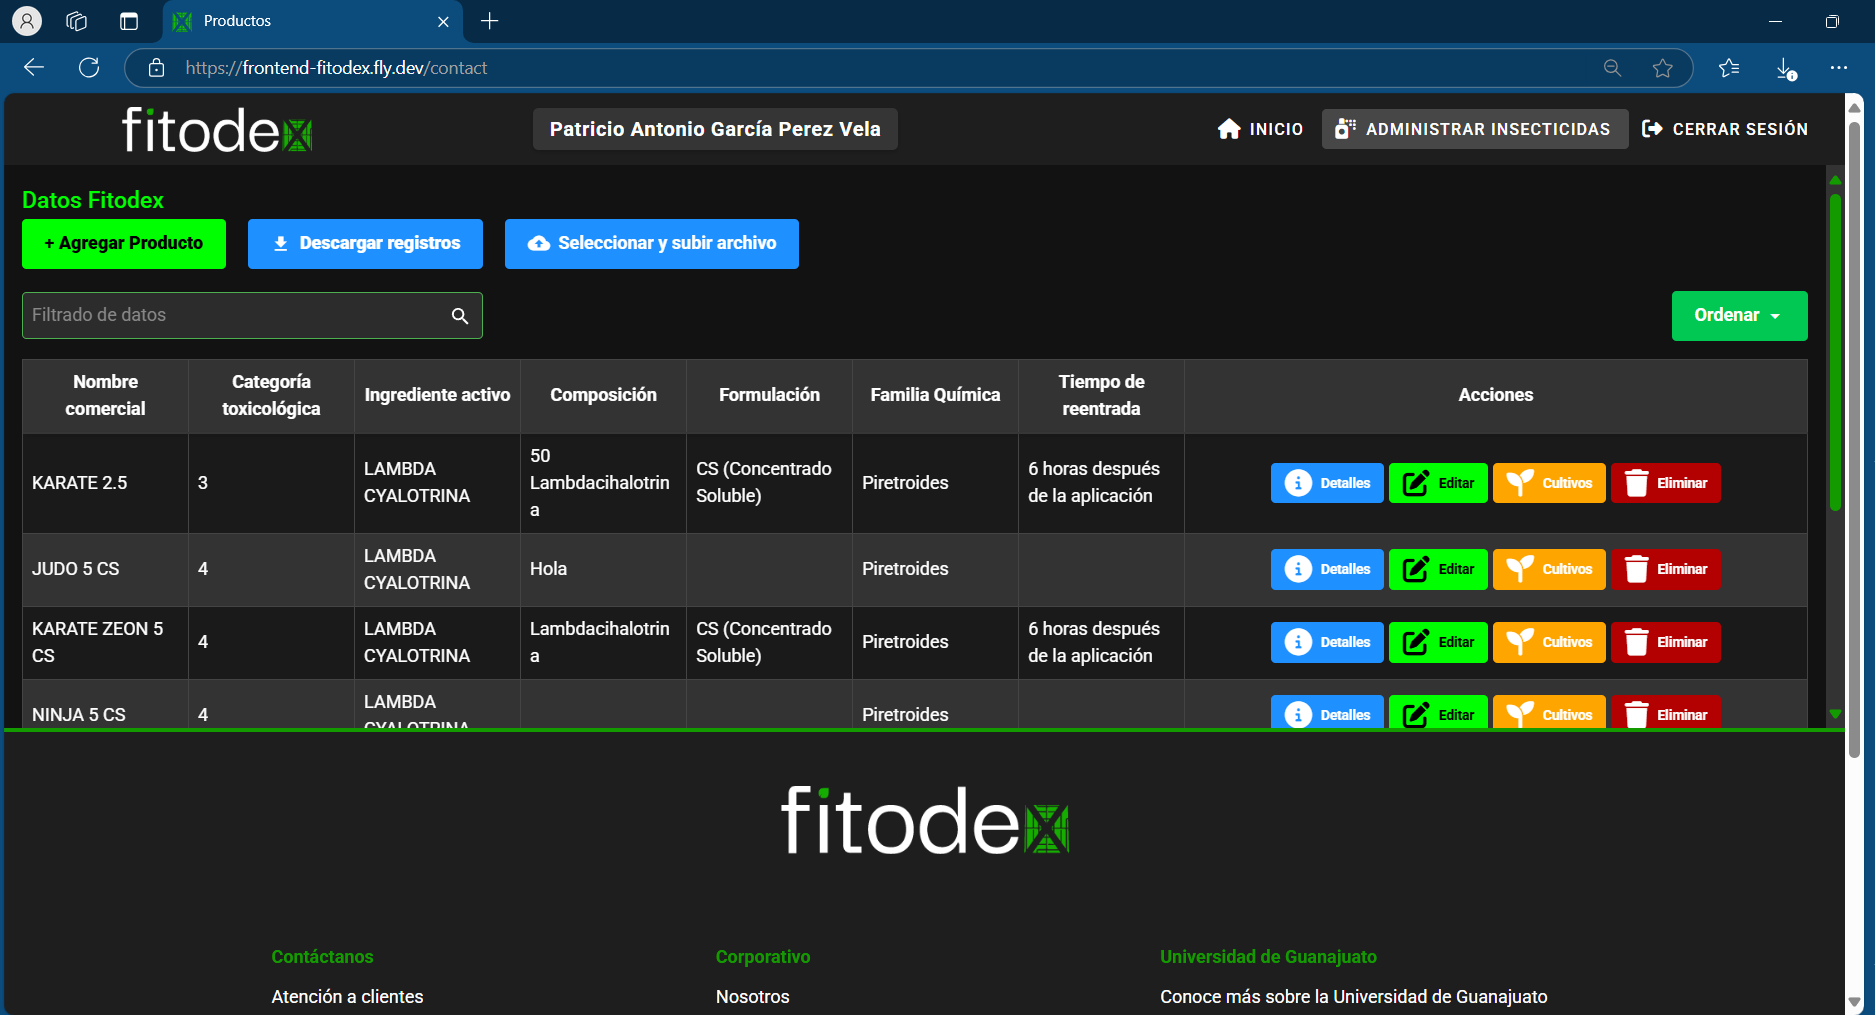Open Detalles for JUDO 5 CS
Screen dimensions: 1875x1015
click(1327, 569)
